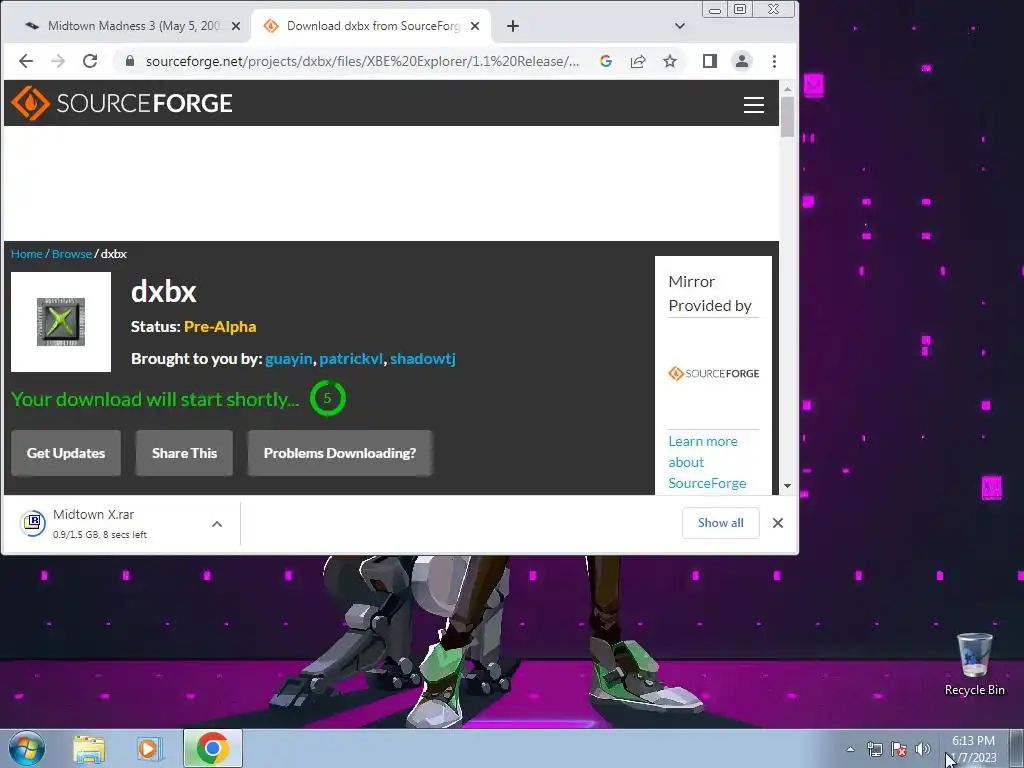Open the Chrome side panel
Image resolution: width=1024 pixels, height=768 pixels.
click(x=710, y=61)
